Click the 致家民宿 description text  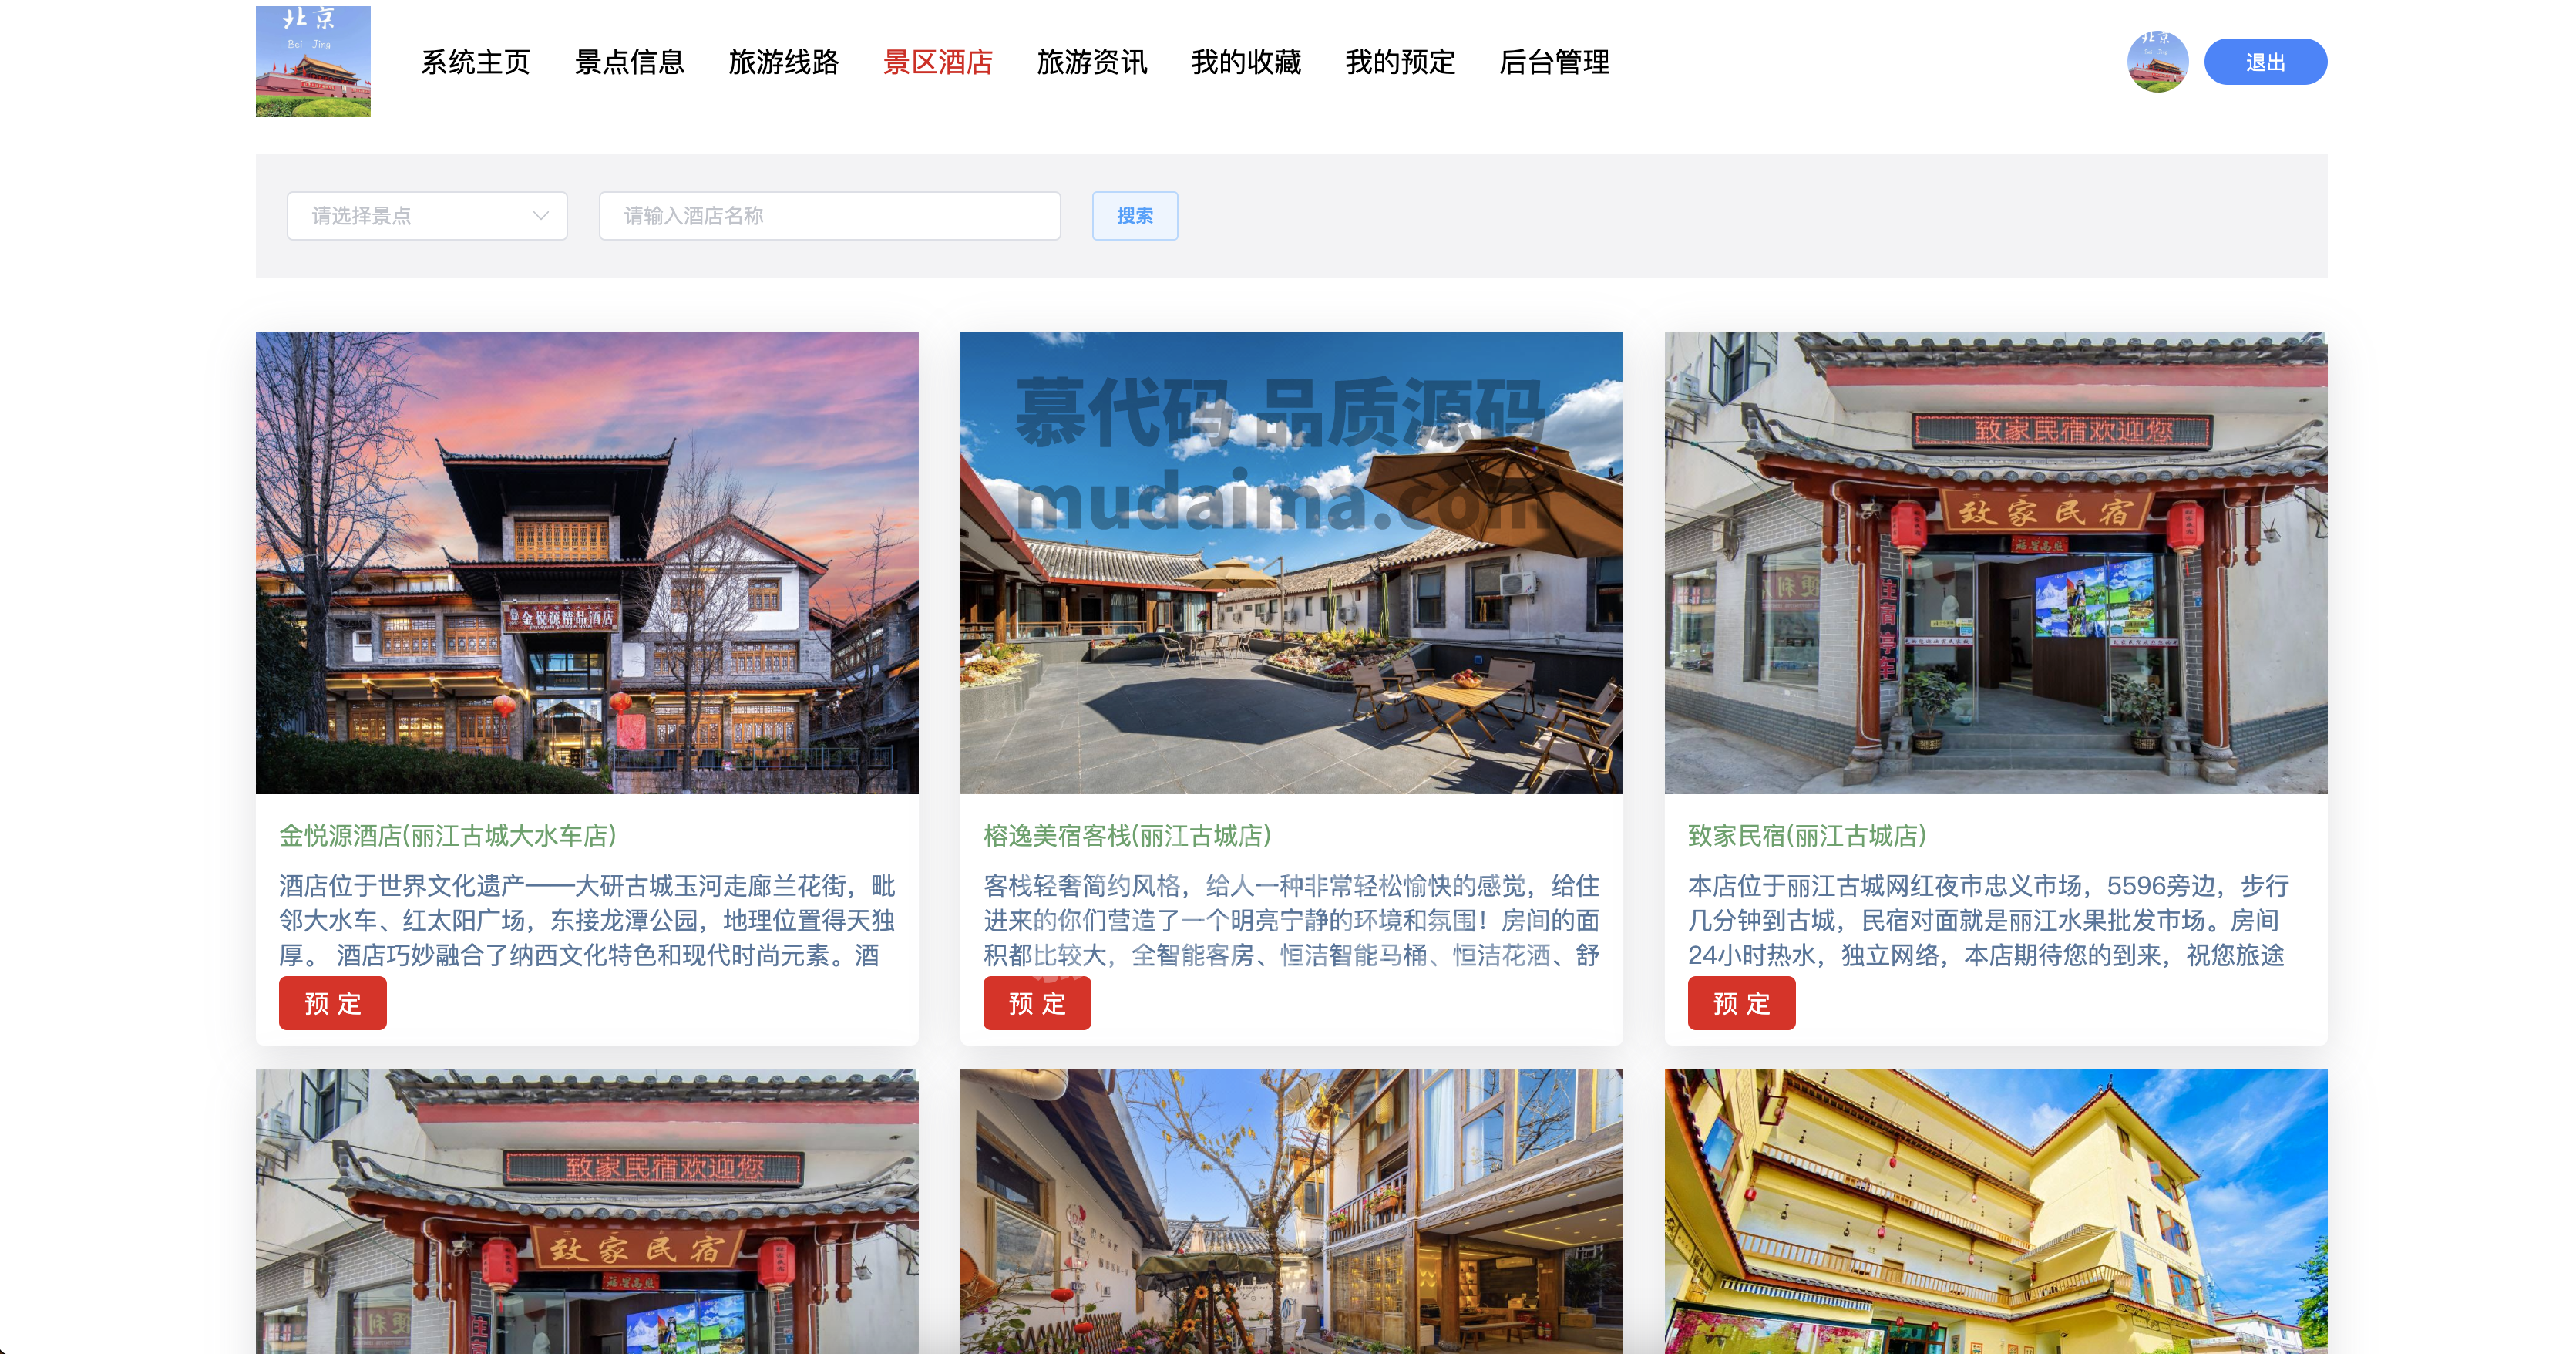click(1988, 920)
